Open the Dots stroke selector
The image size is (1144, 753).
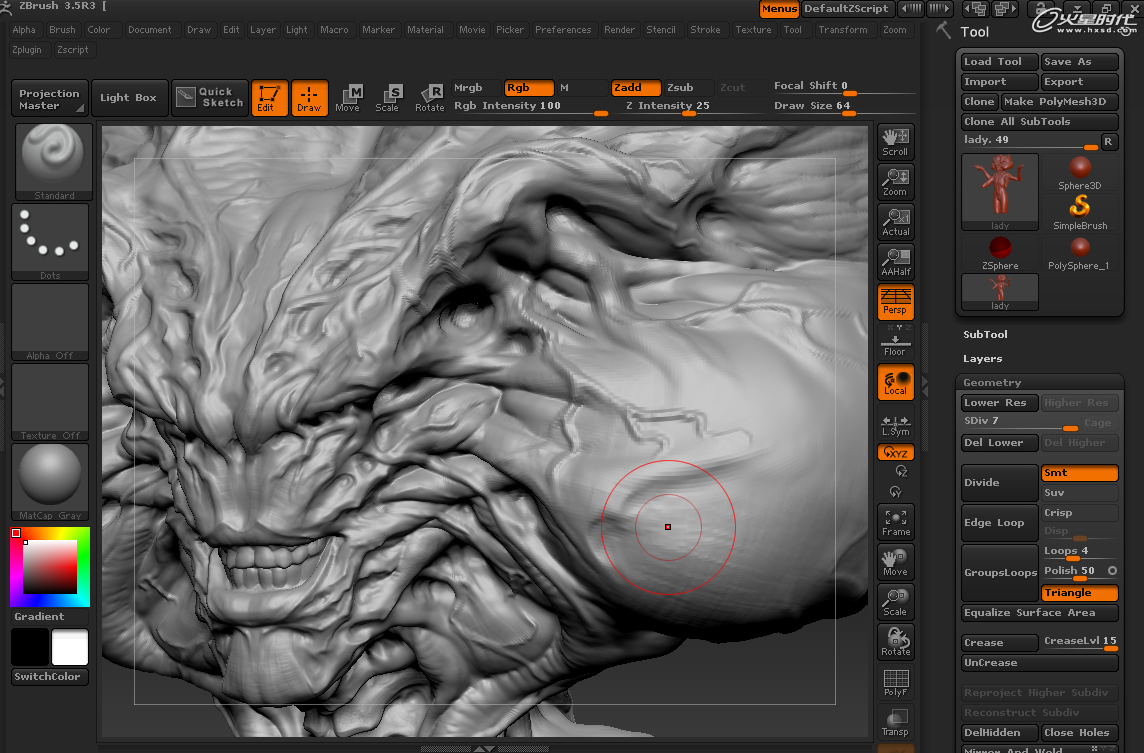[50, 242]
